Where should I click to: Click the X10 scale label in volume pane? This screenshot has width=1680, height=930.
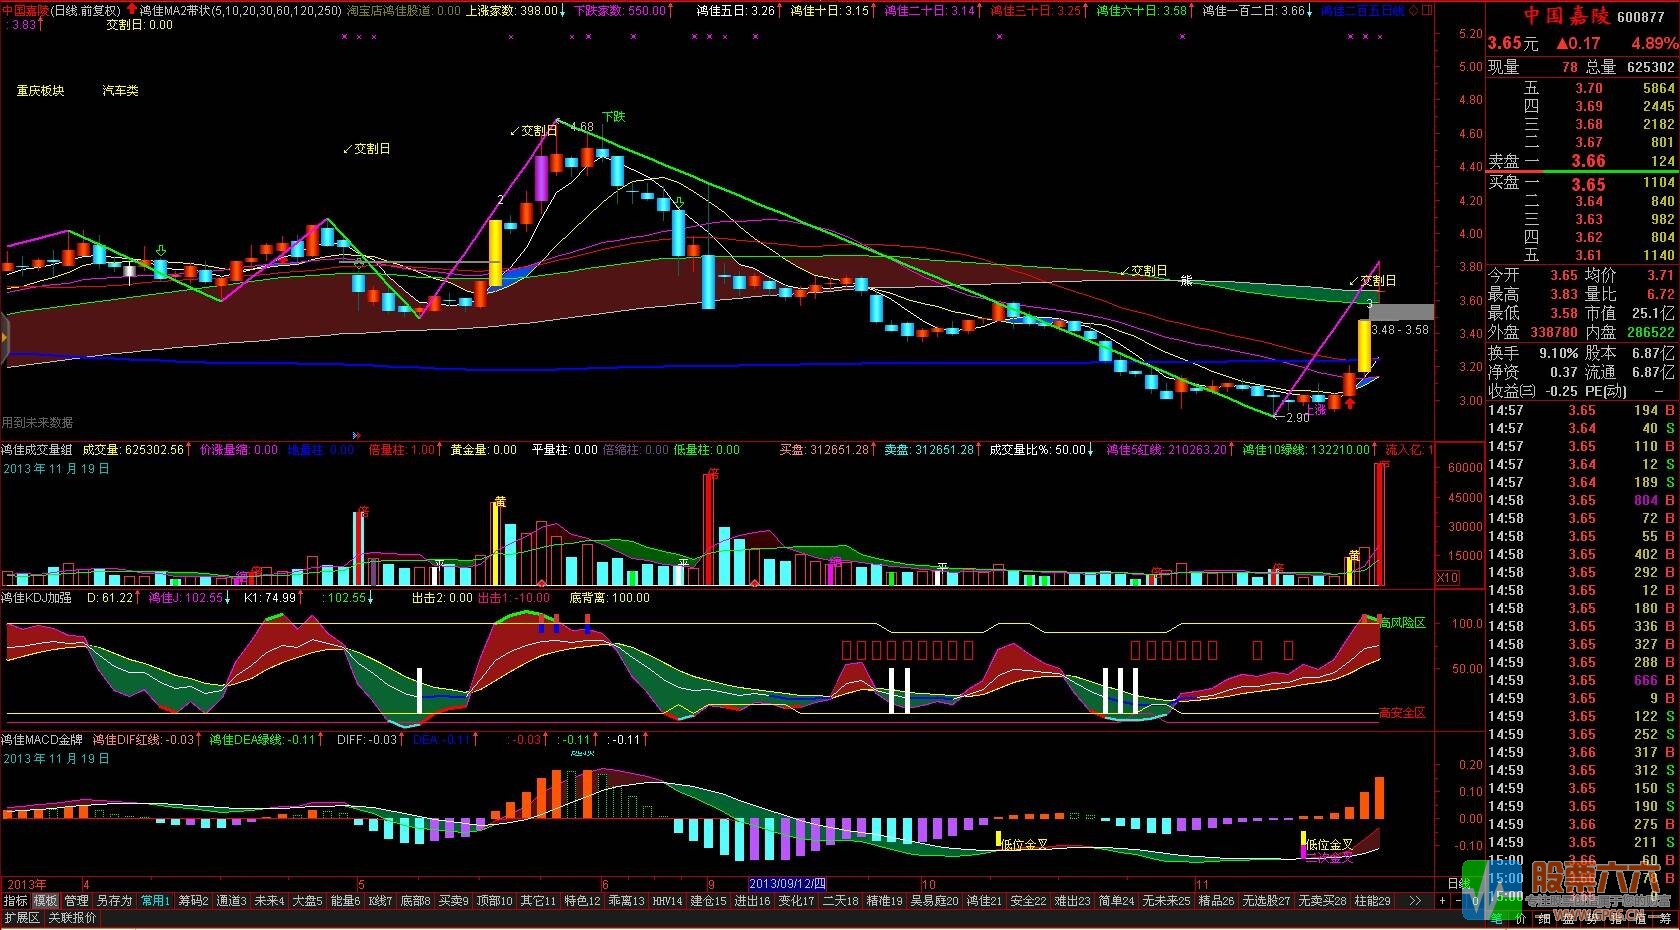[x=1447, y=577]
